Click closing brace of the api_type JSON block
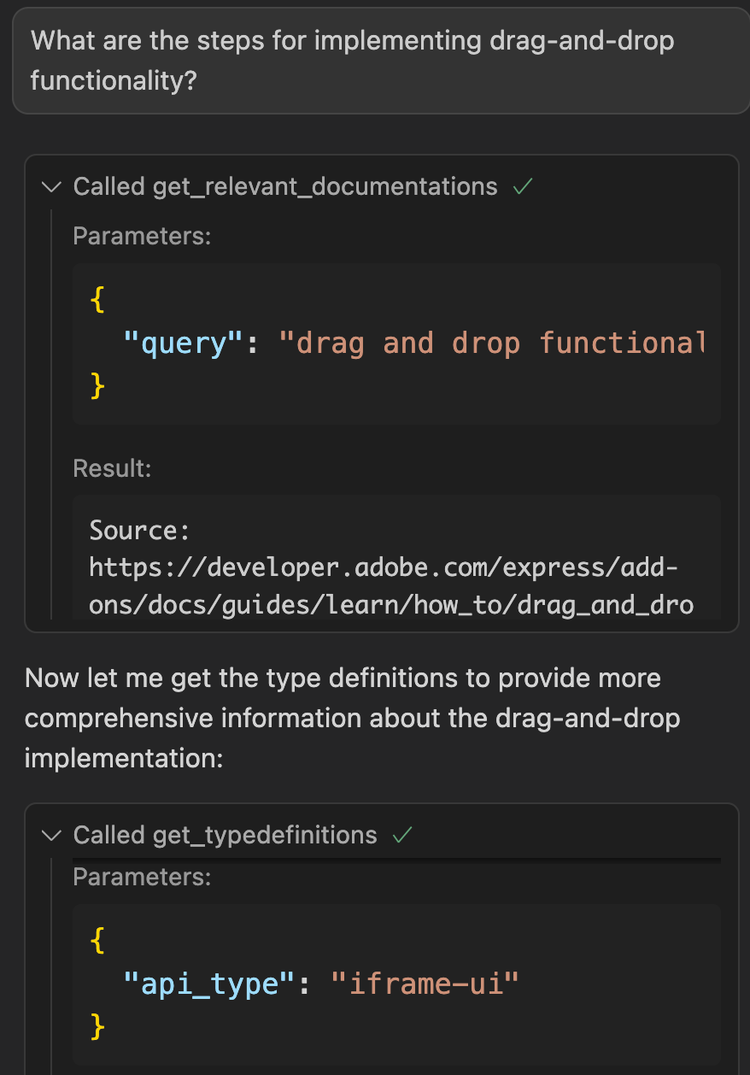 96,1026
